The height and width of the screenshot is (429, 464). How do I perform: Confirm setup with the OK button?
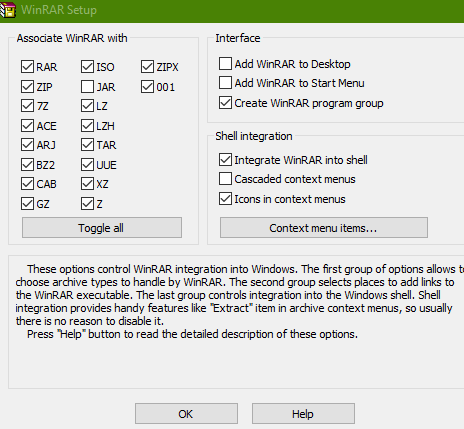click(186, 414)
